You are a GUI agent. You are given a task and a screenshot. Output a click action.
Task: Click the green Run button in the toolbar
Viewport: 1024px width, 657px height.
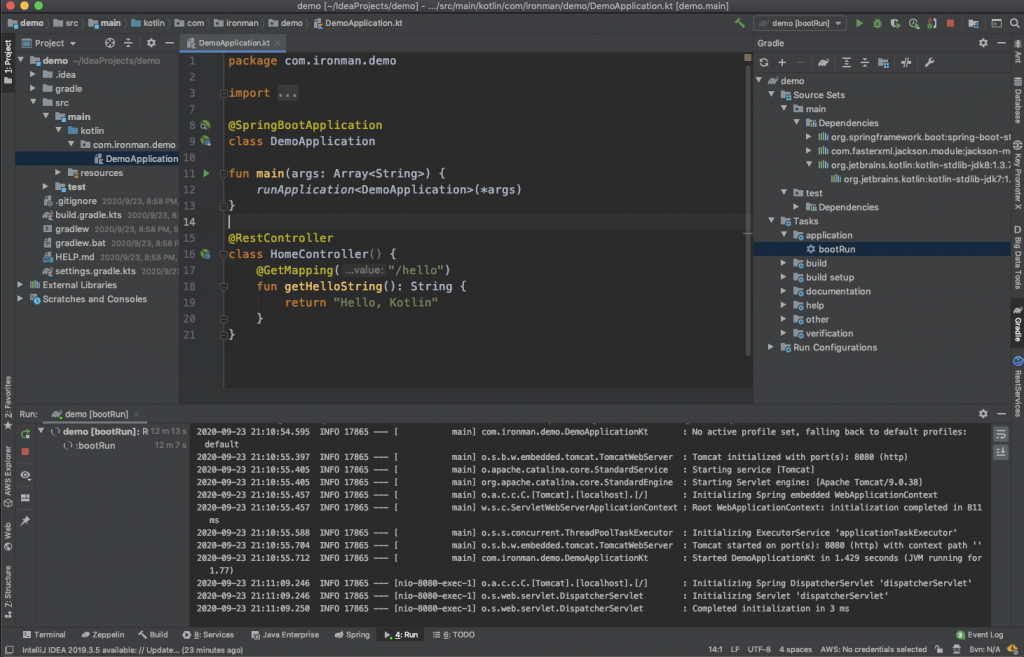858,22
